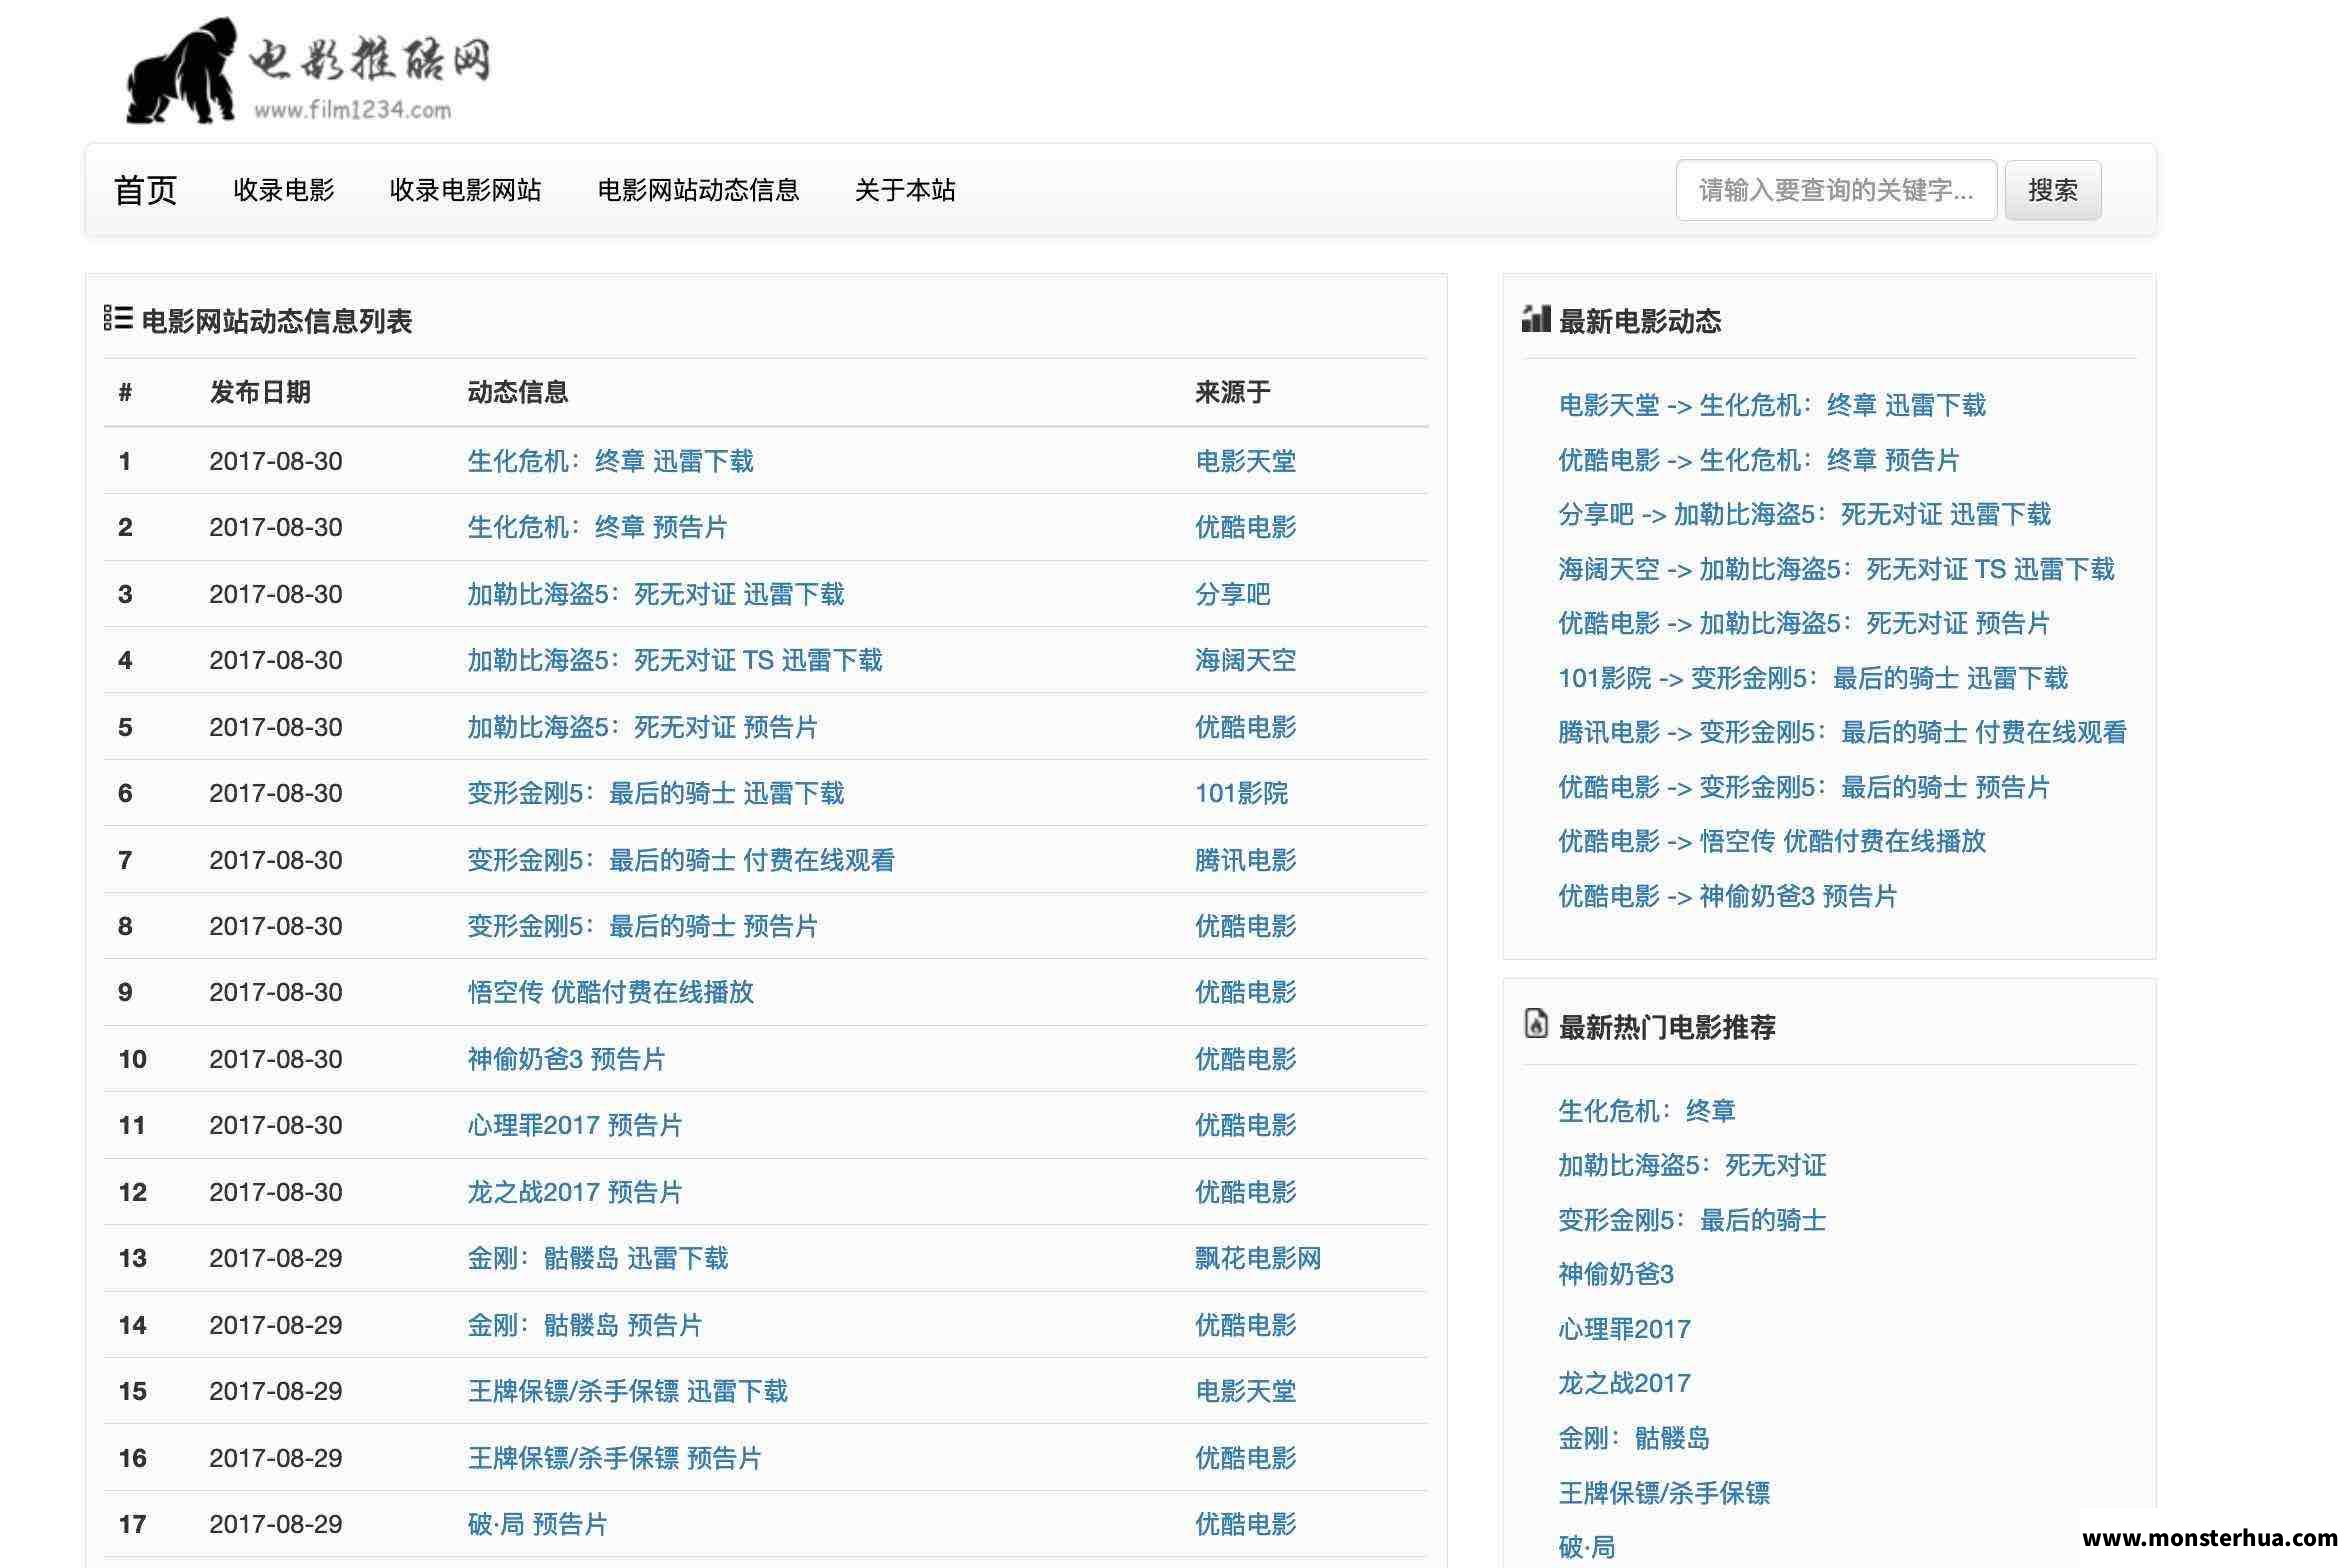Open hot movie 神偷奶爸3

coord(1616,1274)
